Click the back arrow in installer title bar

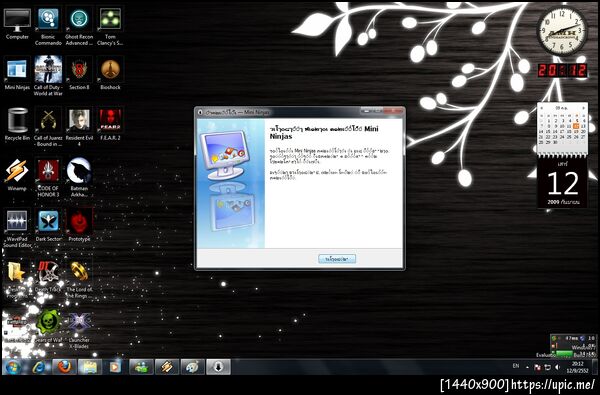pos(200,113)
